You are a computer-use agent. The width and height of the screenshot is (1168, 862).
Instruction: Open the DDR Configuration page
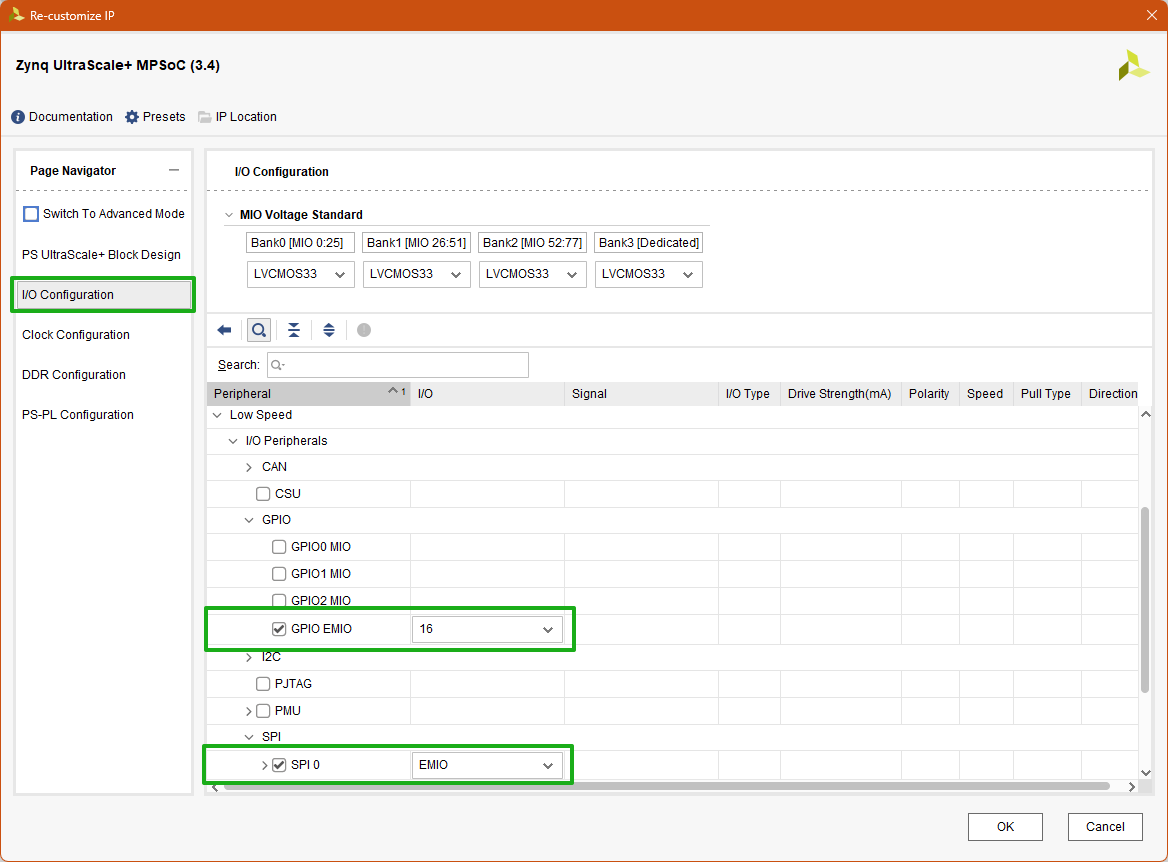[x=74, y=375]
